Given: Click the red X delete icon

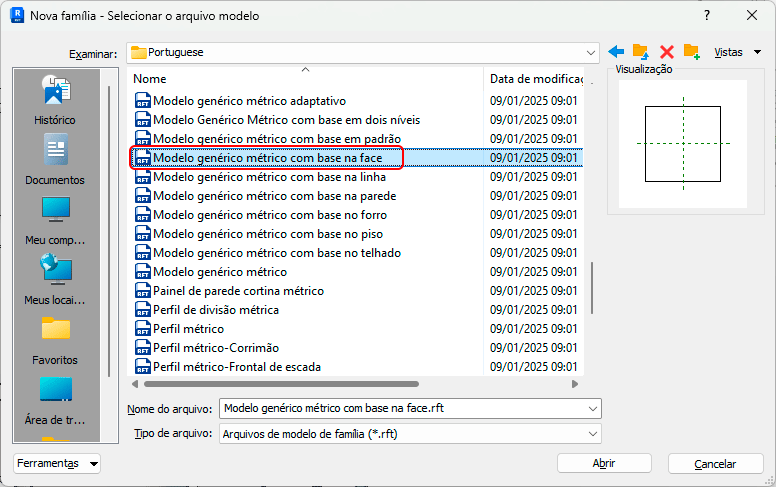Looking at the screenshot, I should 667,52.
